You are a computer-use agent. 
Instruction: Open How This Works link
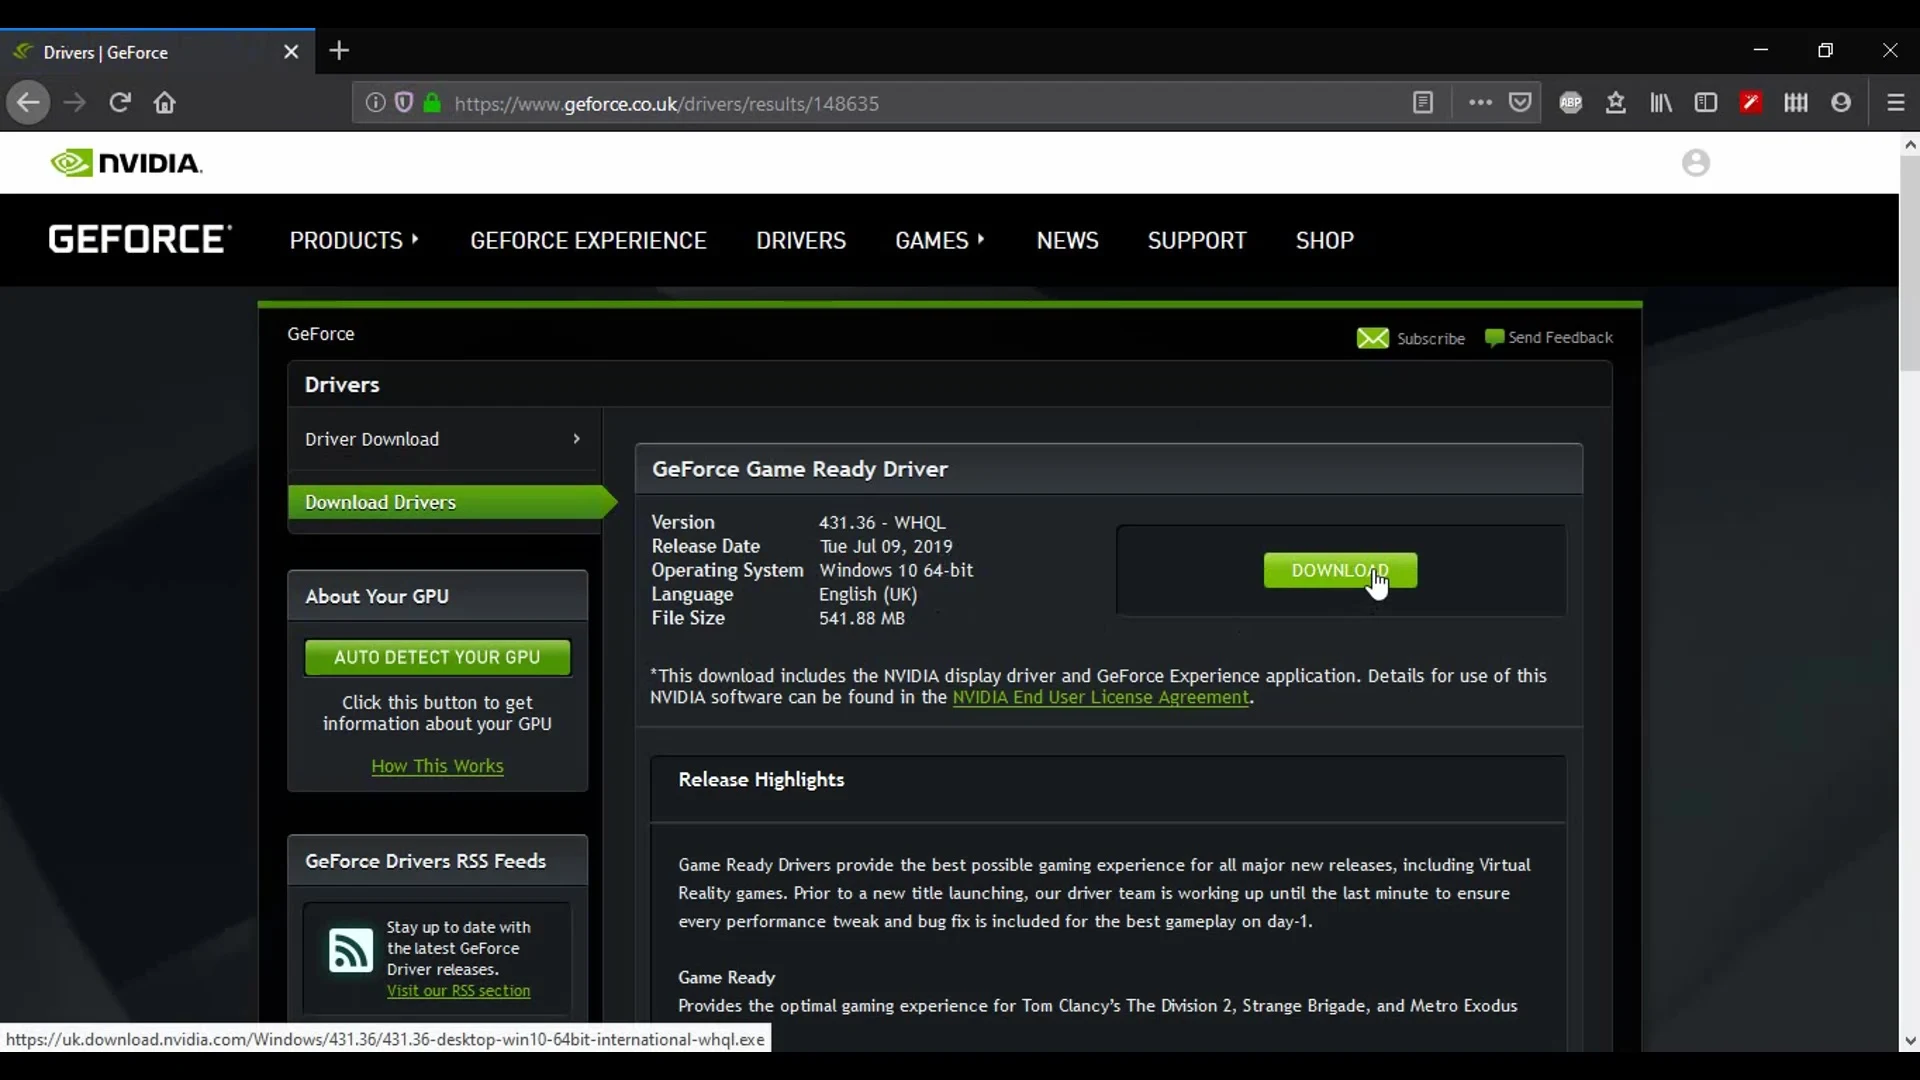(x=437, y=766)
